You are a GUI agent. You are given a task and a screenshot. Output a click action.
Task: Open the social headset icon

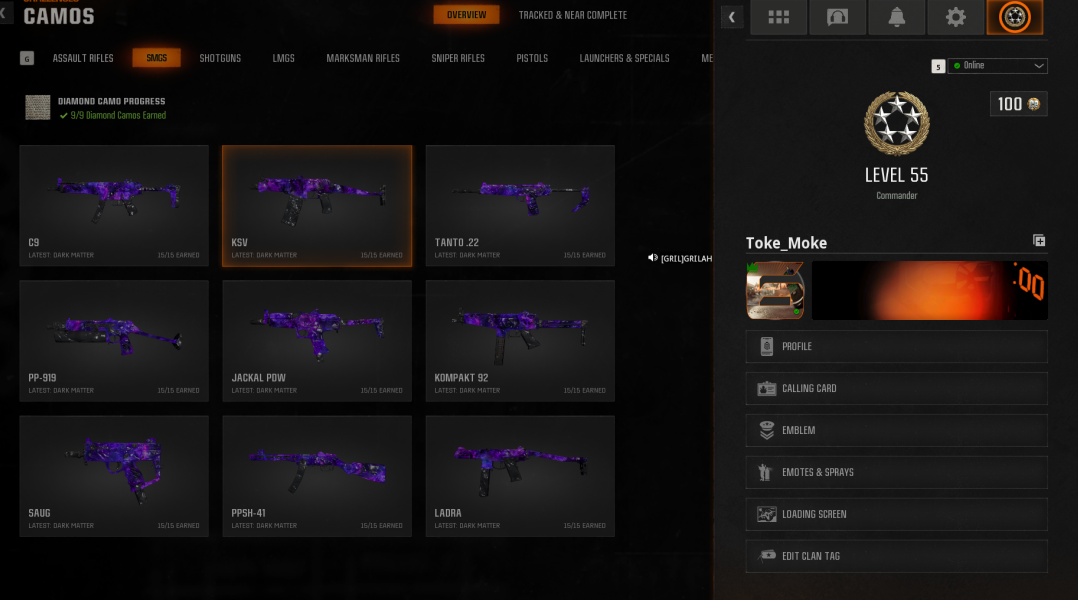837,17
